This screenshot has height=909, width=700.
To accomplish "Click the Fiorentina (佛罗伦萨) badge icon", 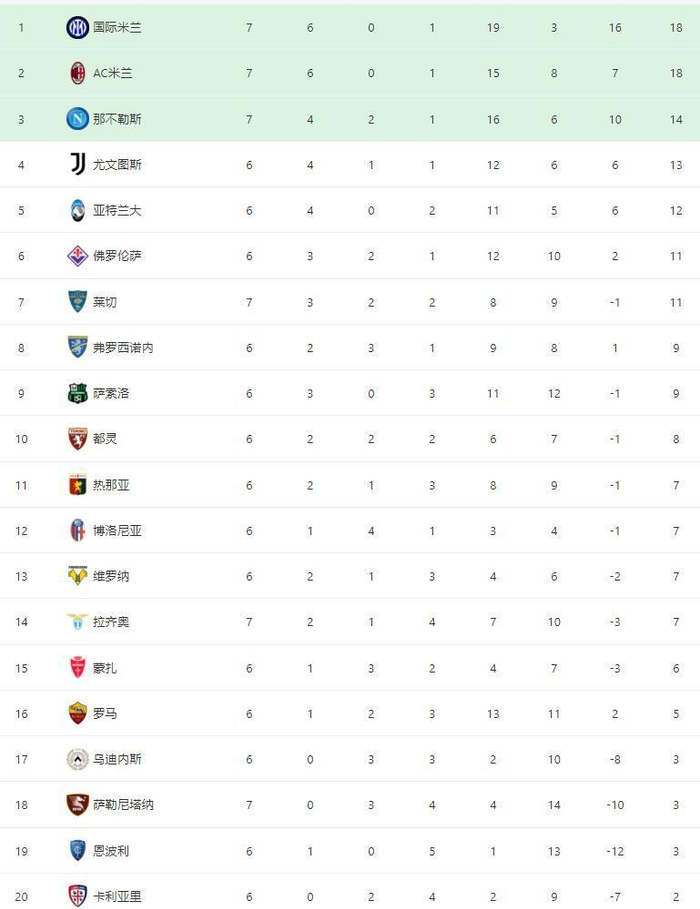I will (77, 256).
